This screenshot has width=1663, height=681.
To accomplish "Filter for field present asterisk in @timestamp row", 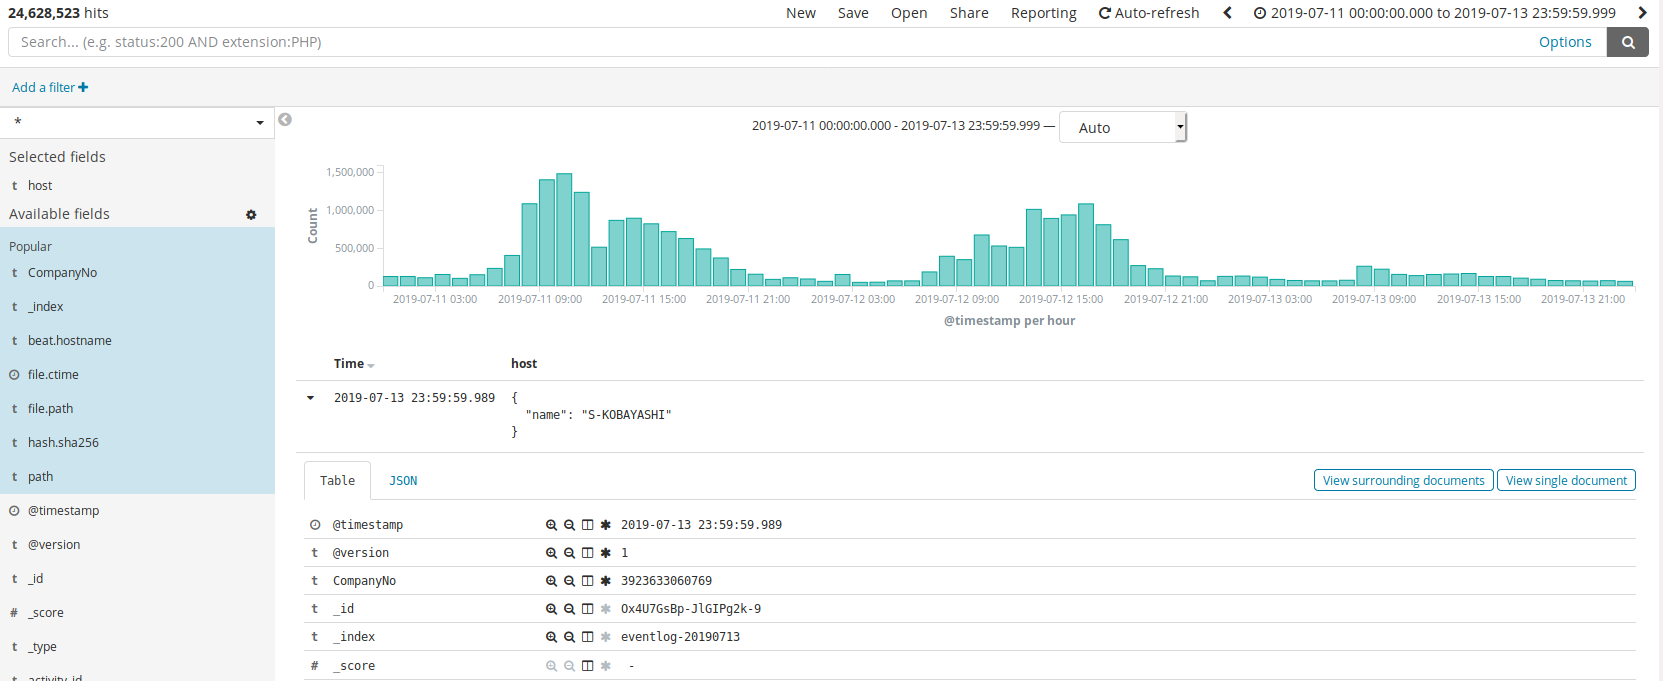I will 605,525.
